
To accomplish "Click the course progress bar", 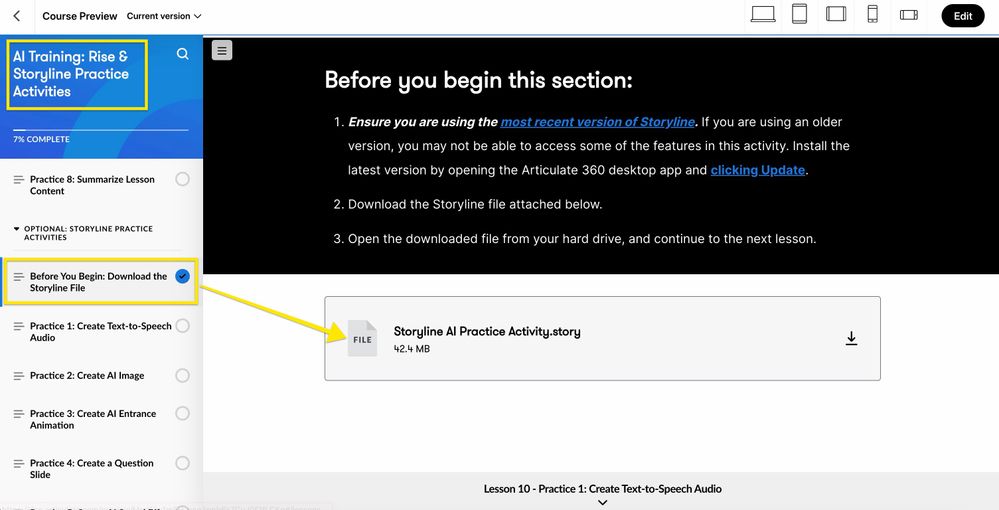I will click(x=101, y=130).
